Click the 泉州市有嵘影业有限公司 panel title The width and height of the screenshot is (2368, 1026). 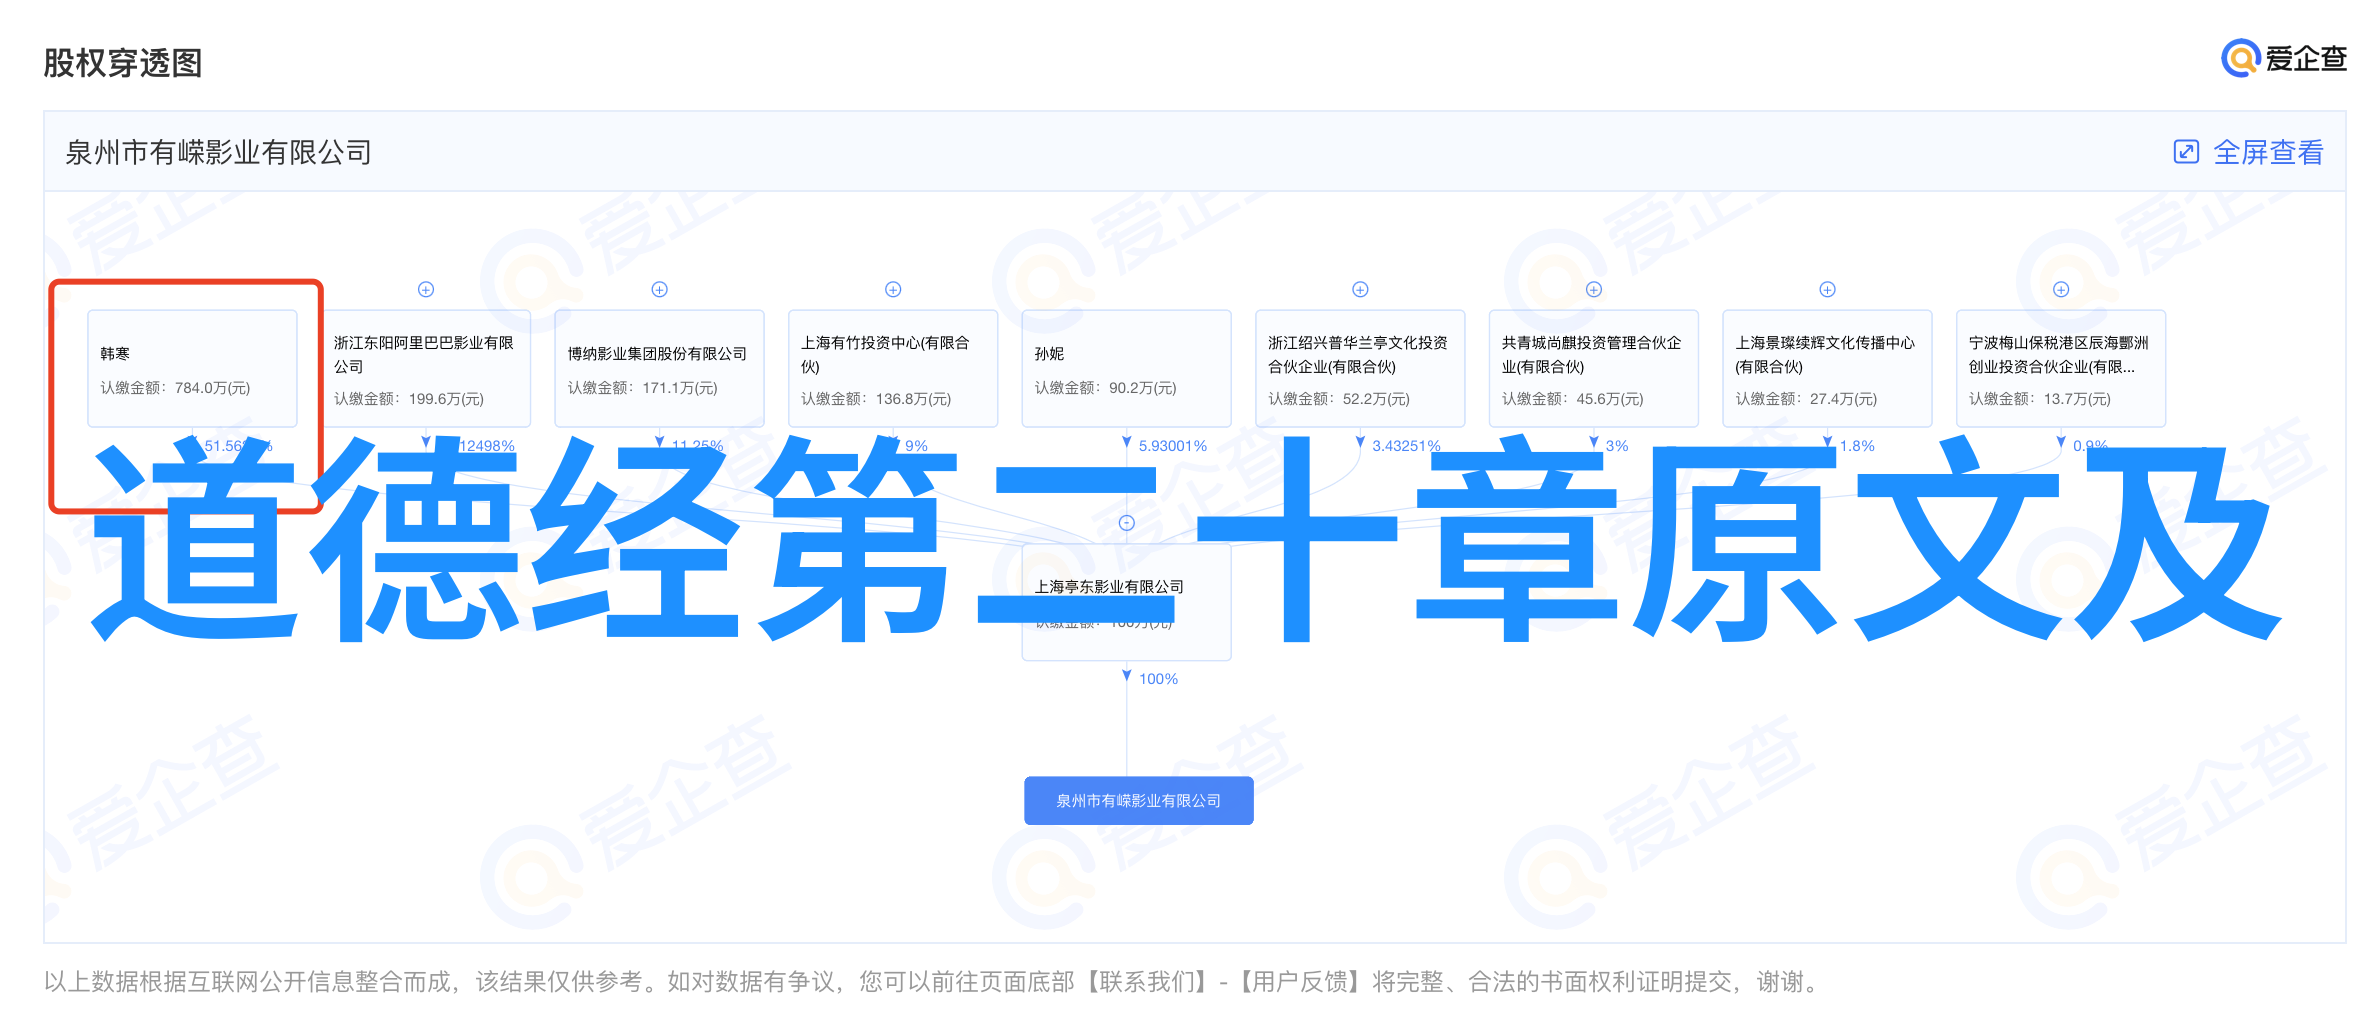(x=218, y=152)
